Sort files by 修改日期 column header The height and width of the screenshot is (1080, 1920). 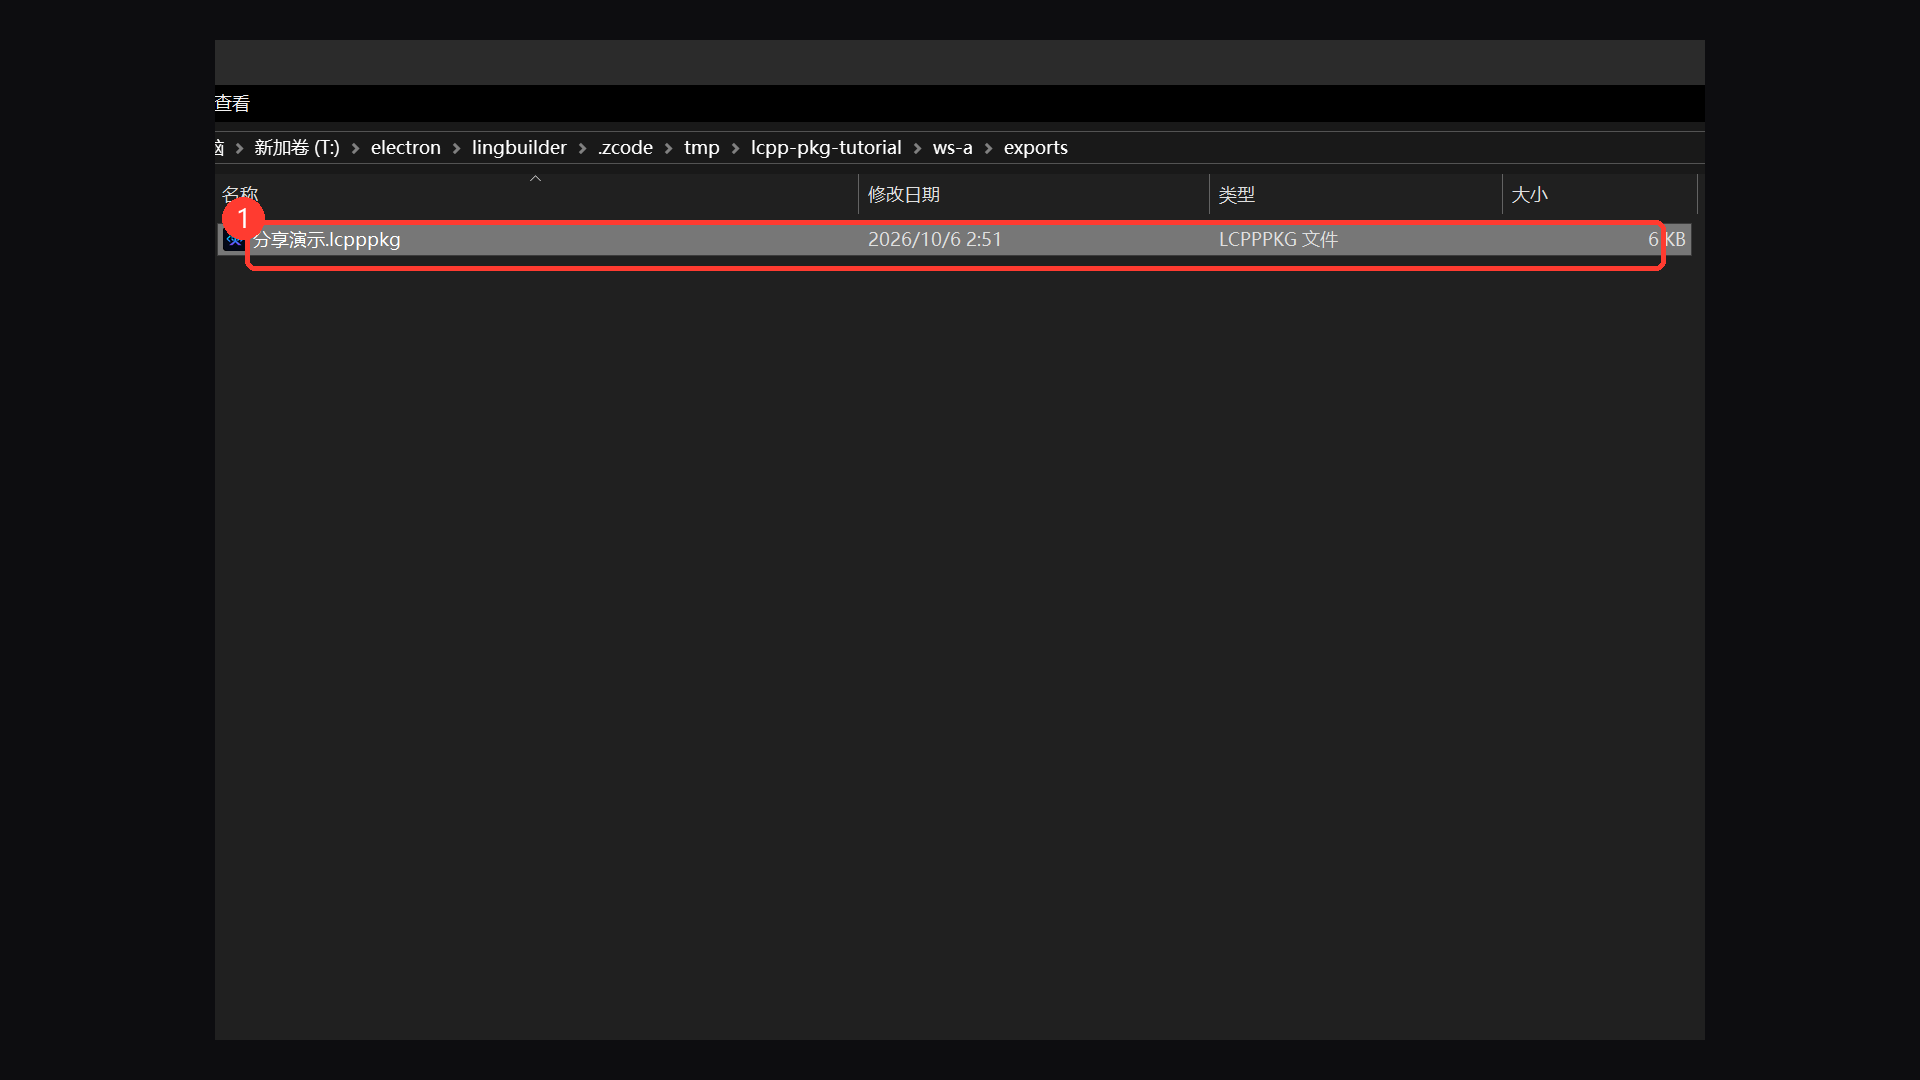point(1034,194)
